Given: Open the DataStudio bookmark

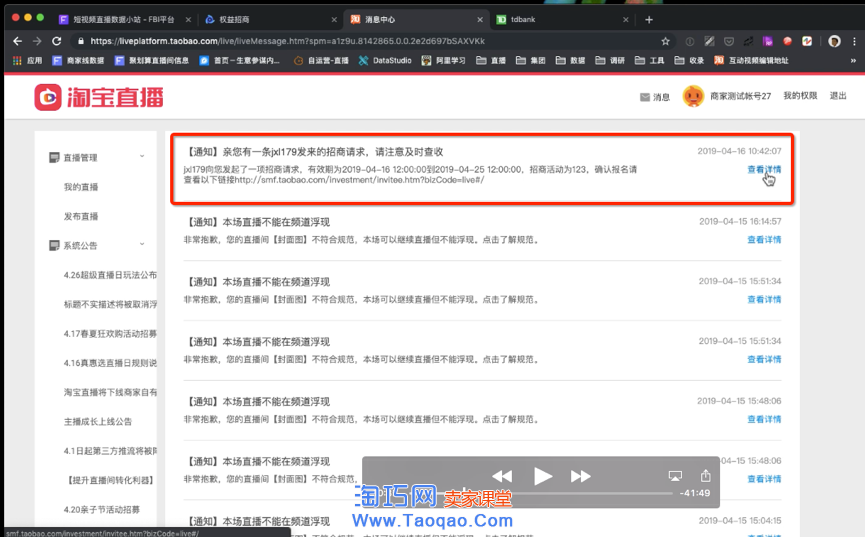Looking at the screenshot, I should pos(385,60).
